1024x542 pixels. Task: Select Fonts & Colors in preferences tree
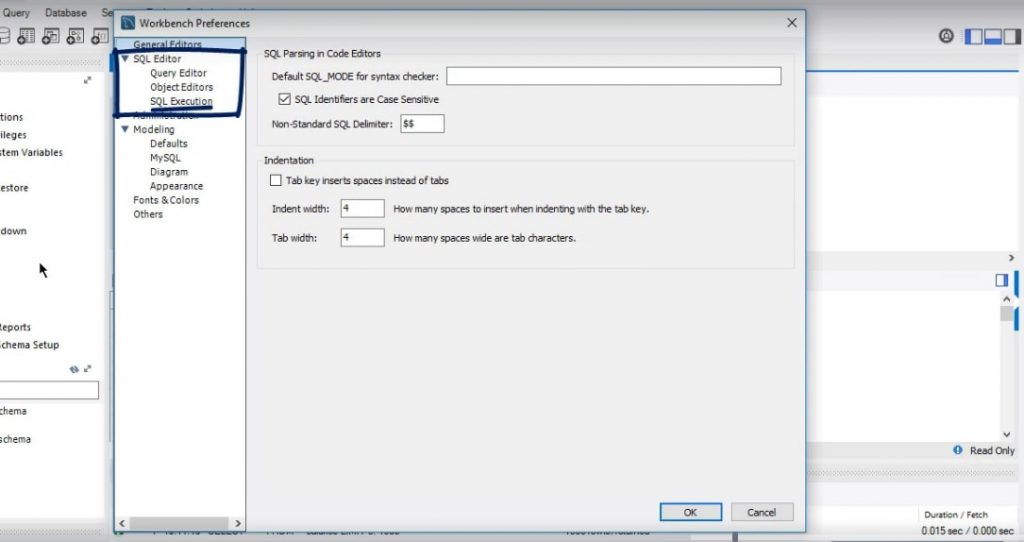(x=166, y=200)
